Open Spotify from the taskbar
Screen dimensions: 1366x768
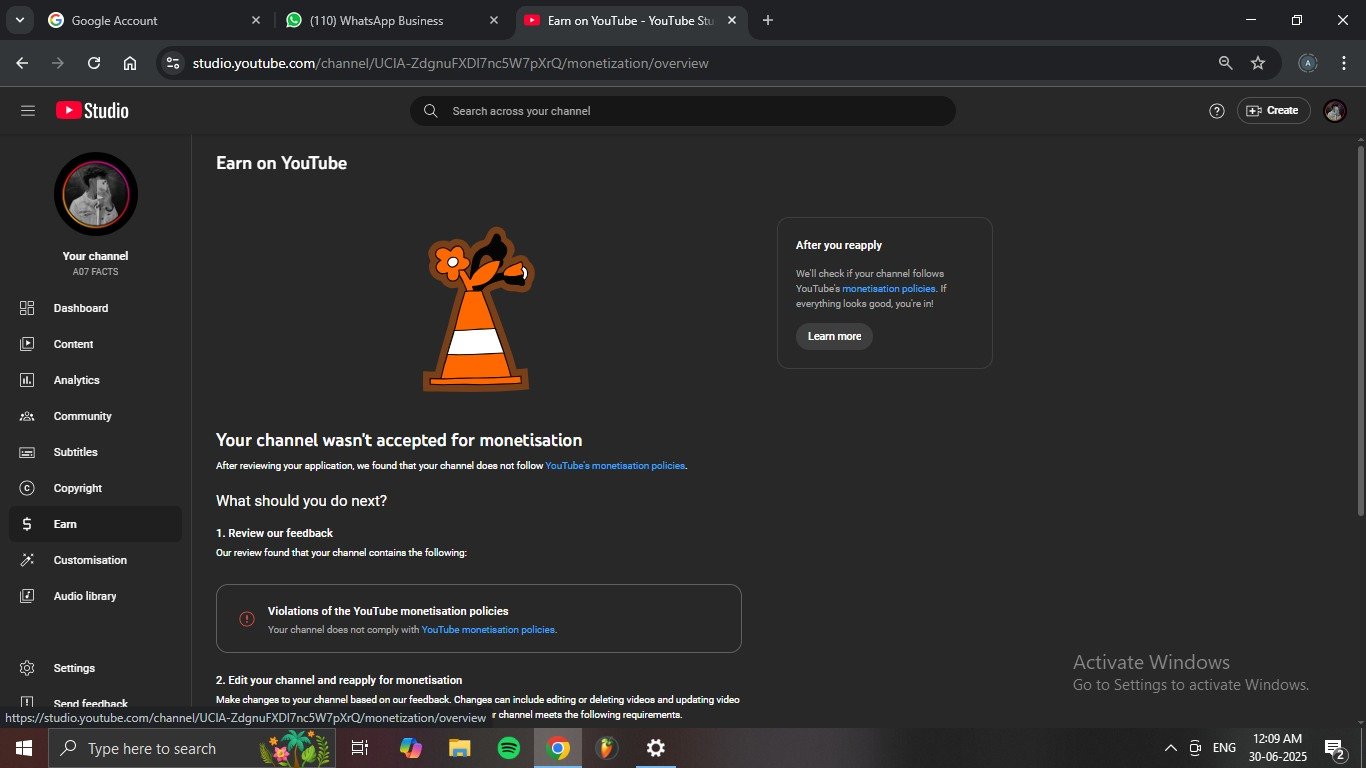click(508, 748)
